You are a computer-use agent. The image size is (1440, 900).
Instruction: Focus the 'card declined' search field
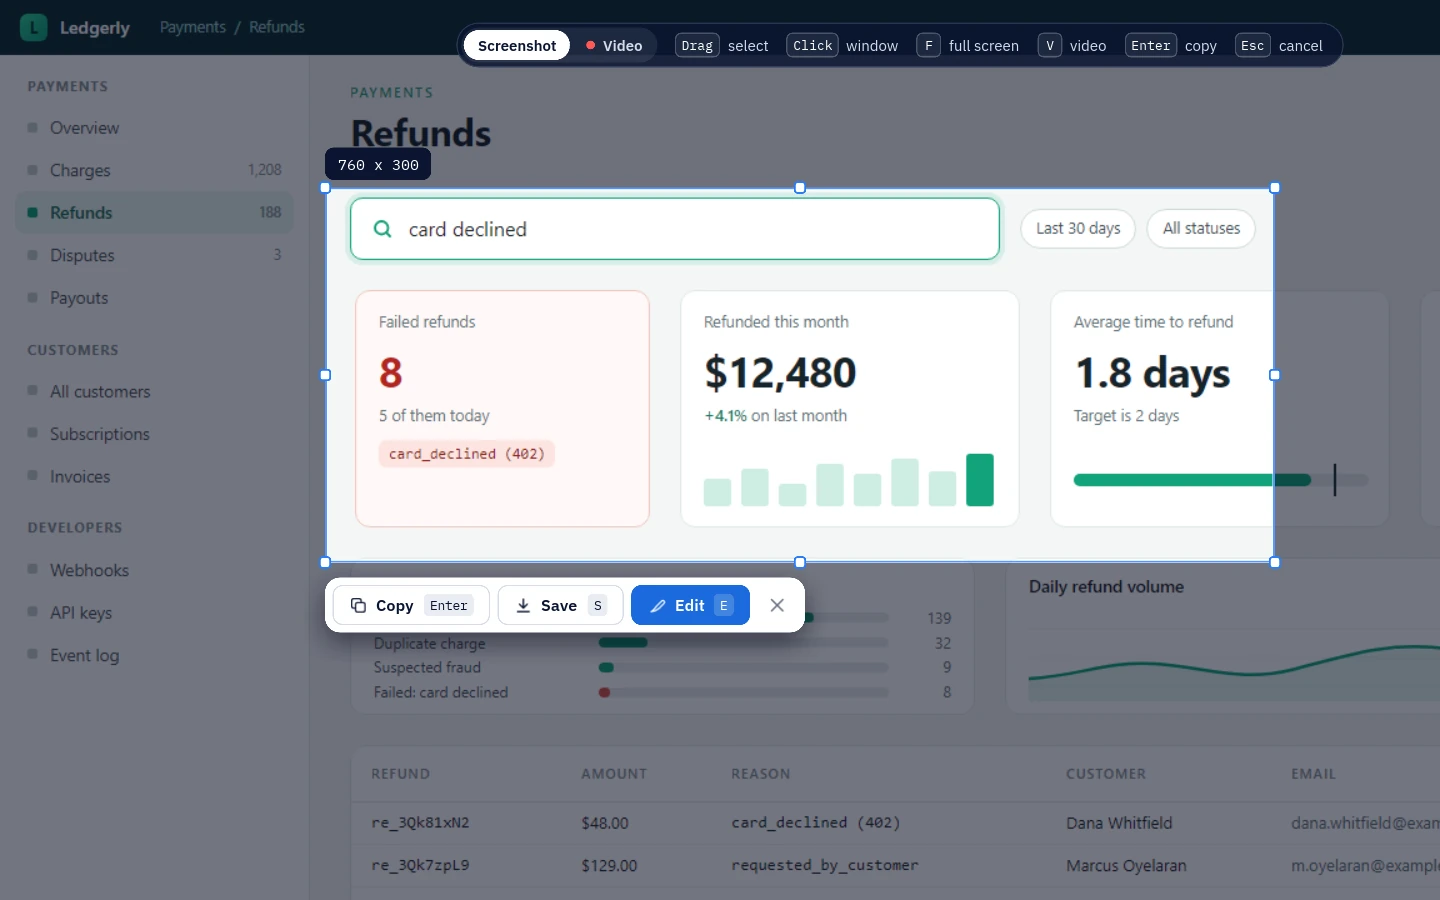(675, 229)
